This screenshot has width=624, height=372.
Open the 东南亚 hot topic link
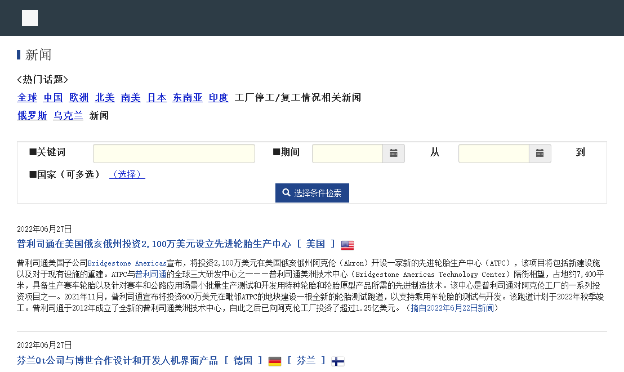[x=187, y=97]
